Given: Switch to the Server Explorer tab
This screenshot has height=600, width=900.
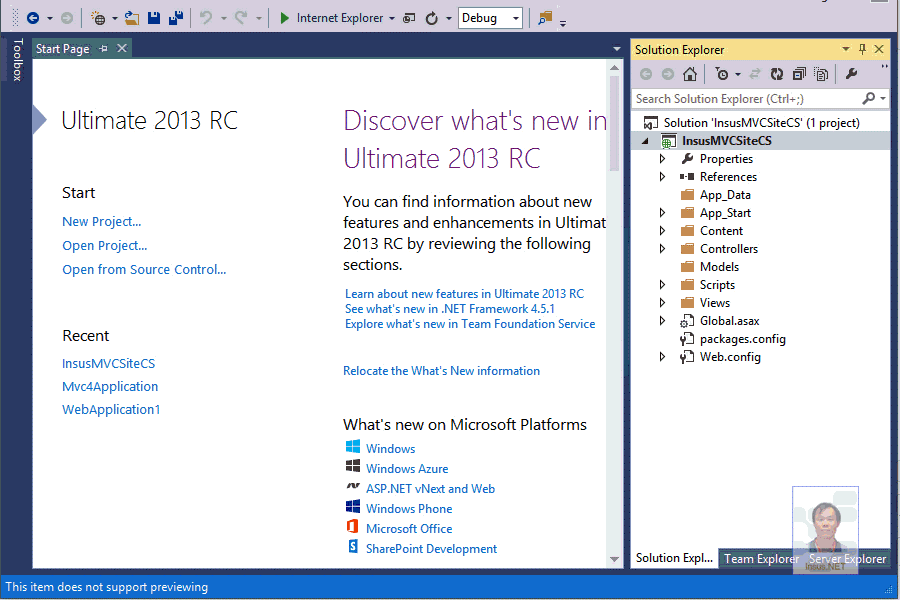Looking at the screenshot, I should pyautogui.click(x=847, y=559).
